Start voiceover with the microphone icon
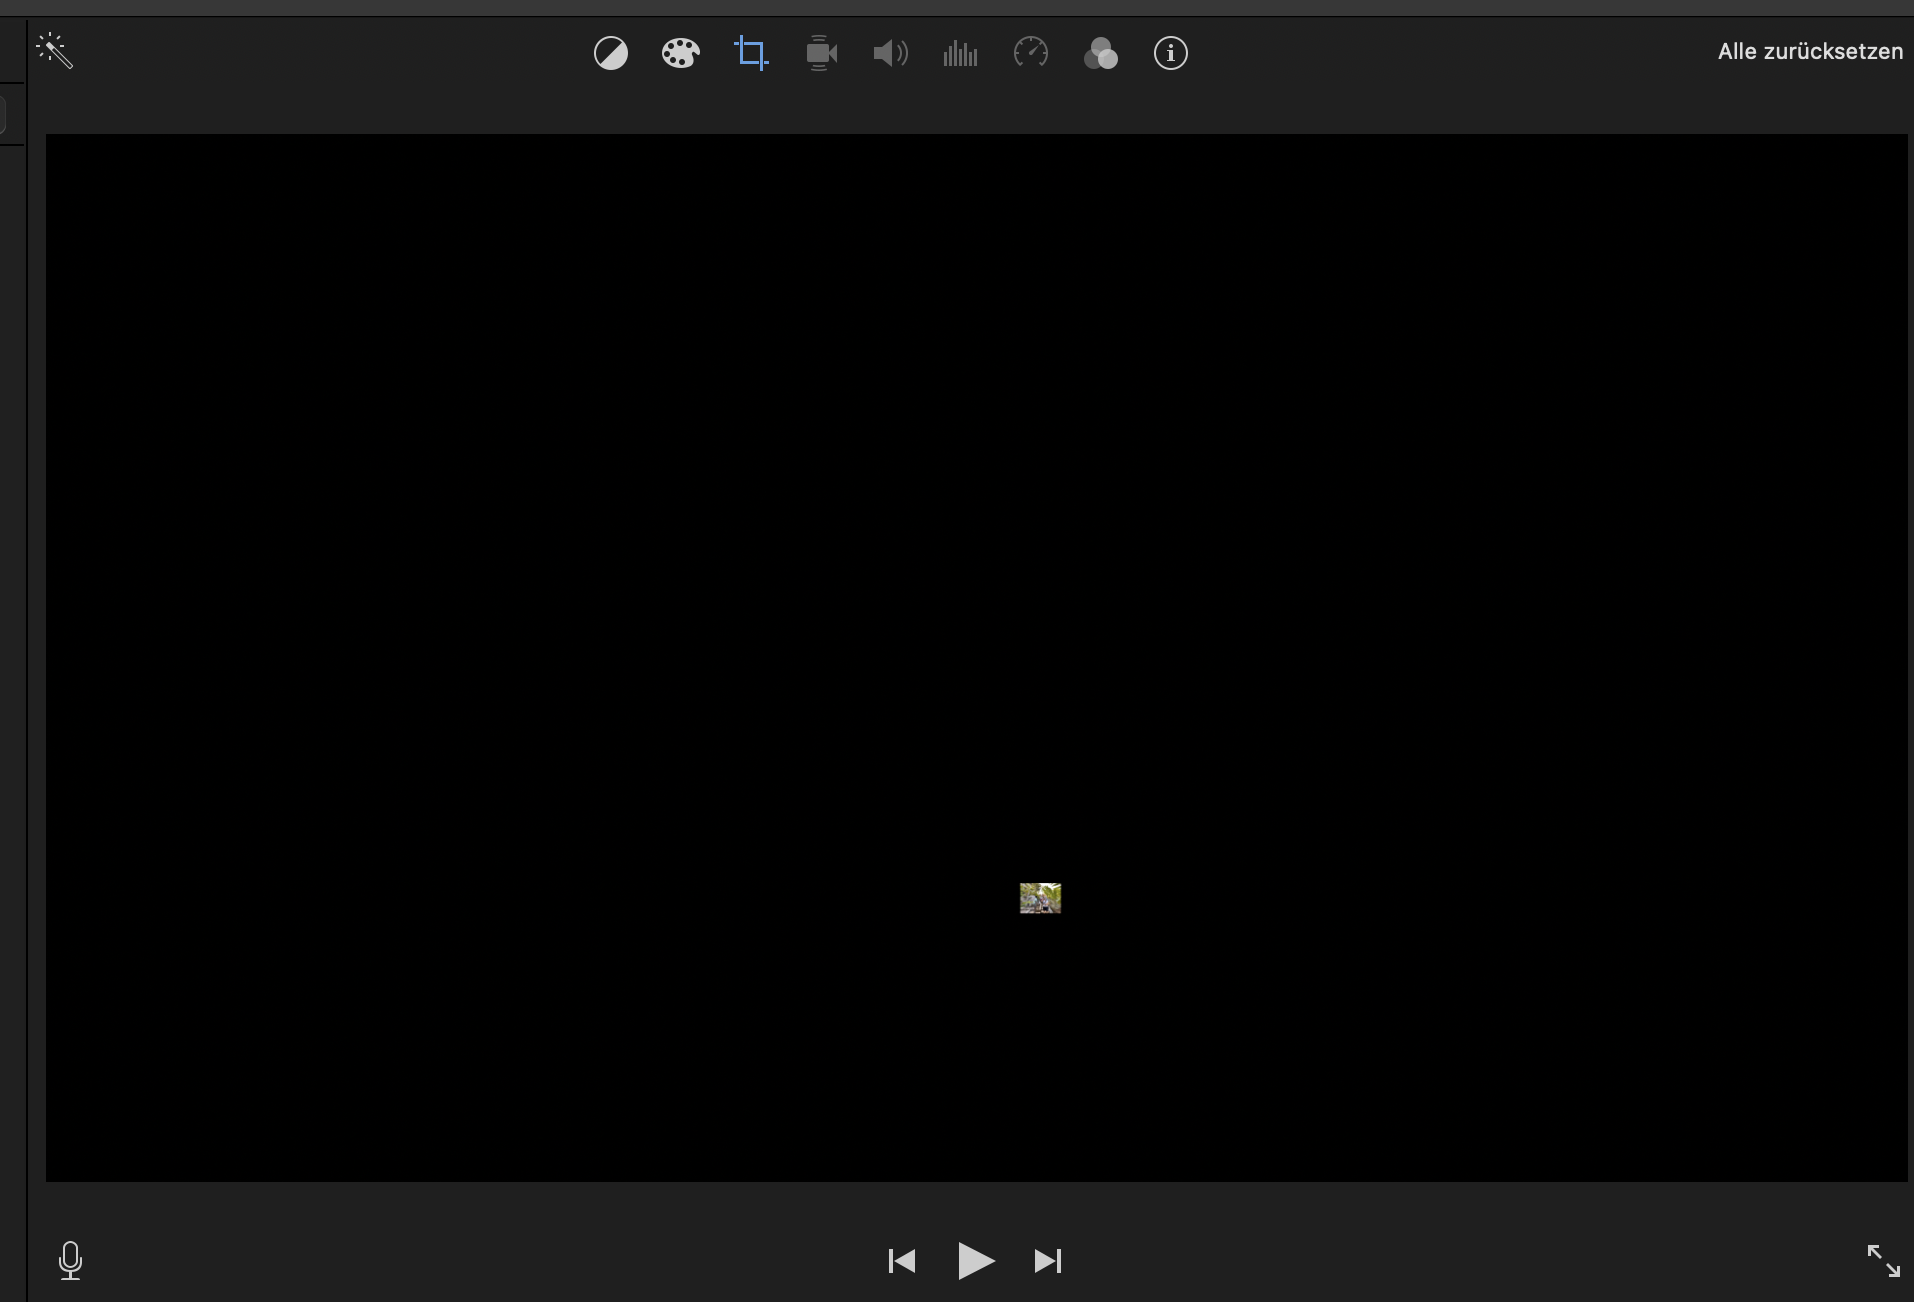 pos(71,1260)
